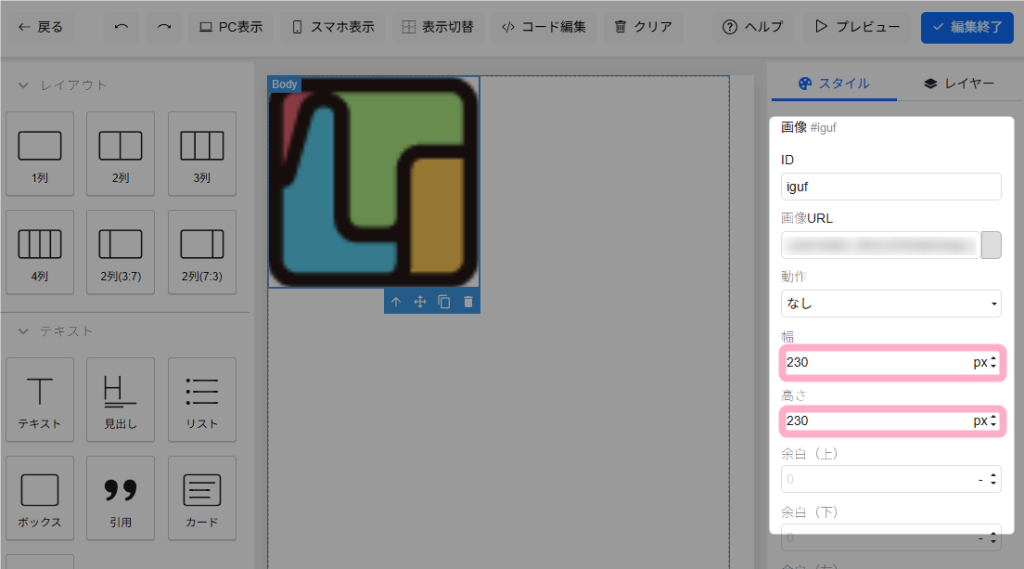Open the コード編集 code editor
The height and width of the screenshot is (569, 1024).
(544, 27)
